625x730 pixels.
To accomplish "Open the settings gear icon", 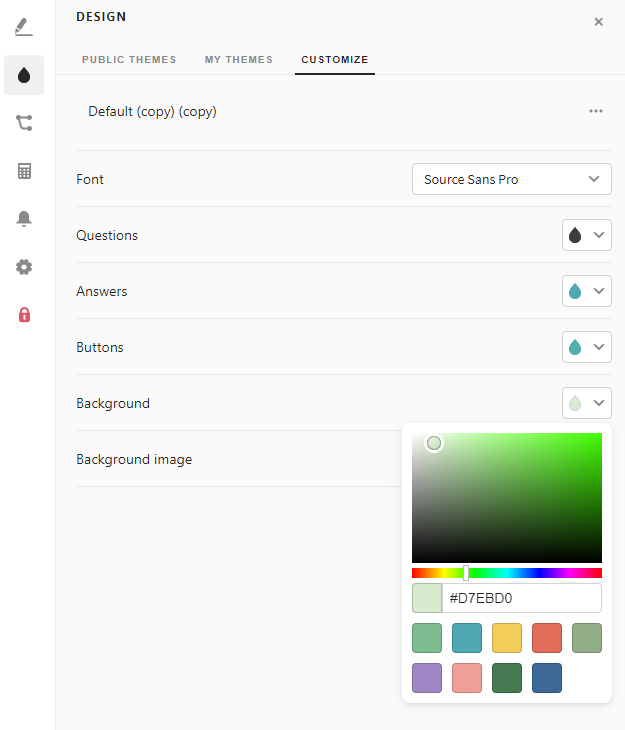I will (24, 267).
